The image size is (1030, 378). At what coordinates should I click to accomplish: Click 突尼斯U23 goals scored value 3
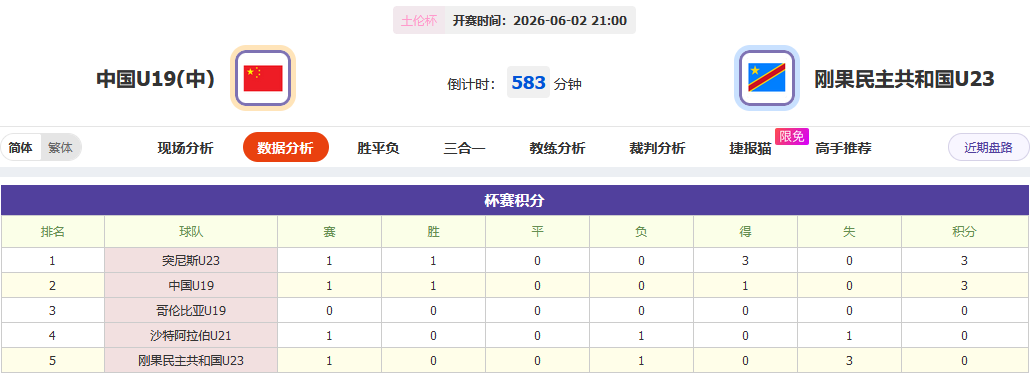746,260
